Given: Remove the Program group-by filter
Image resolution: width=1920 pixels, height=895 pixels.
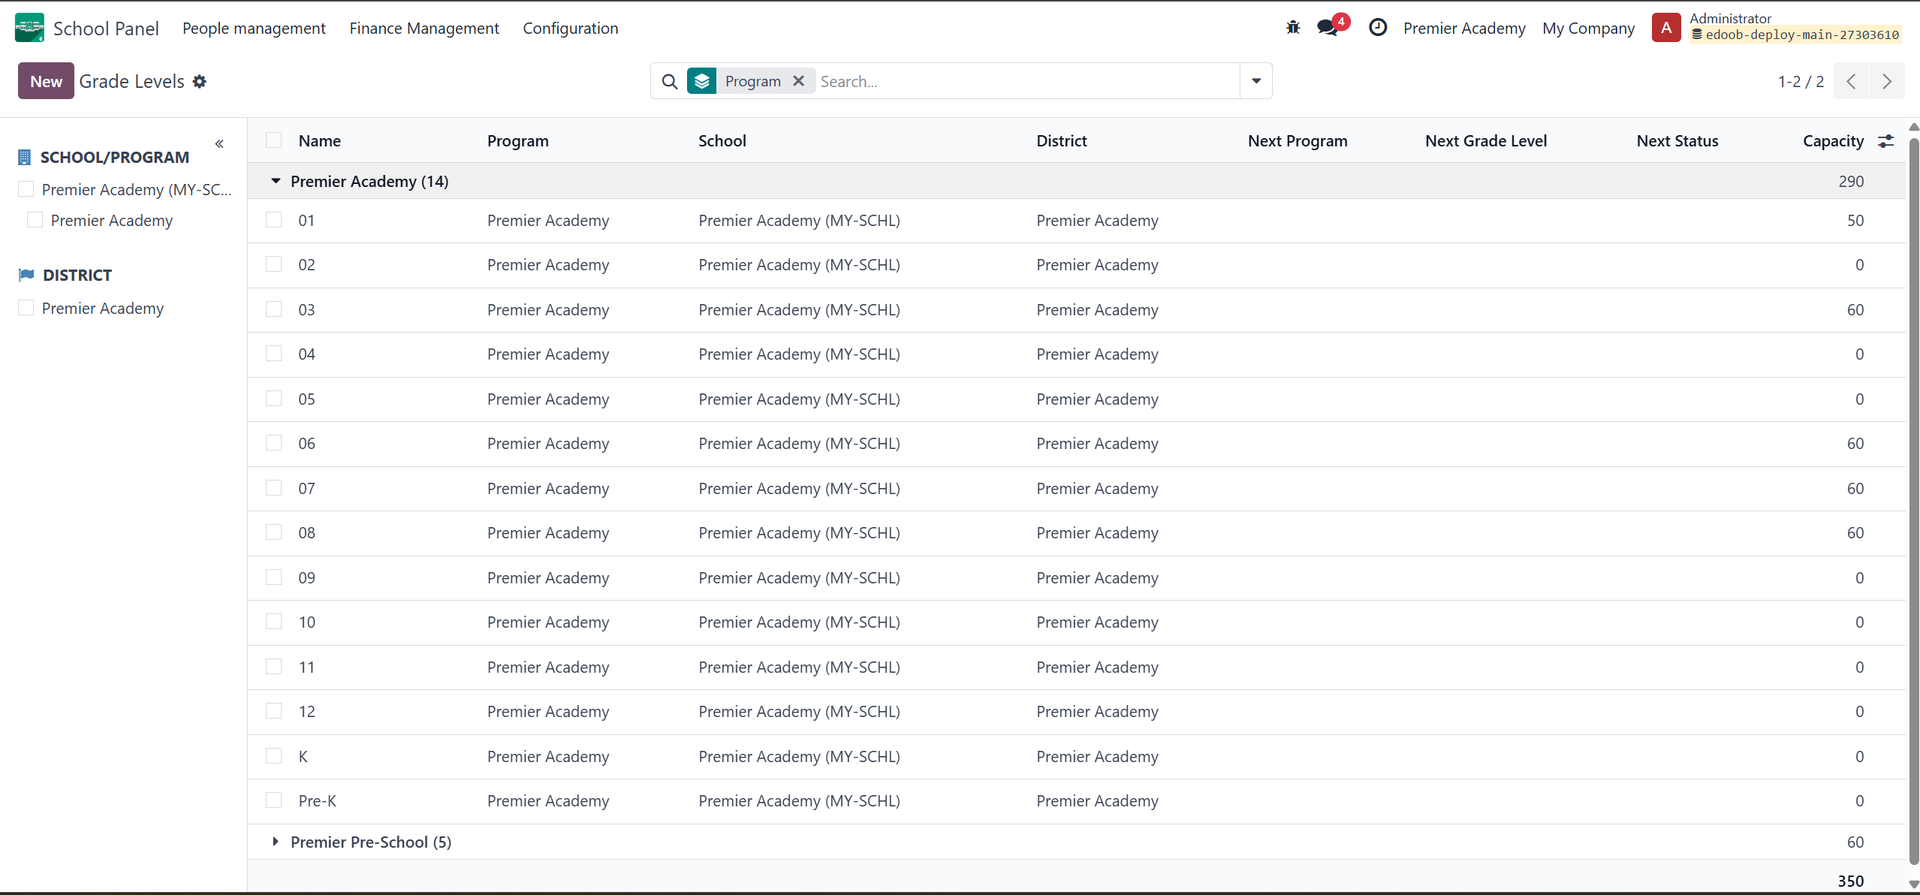Looking at the screenshot, I should 798,81.
